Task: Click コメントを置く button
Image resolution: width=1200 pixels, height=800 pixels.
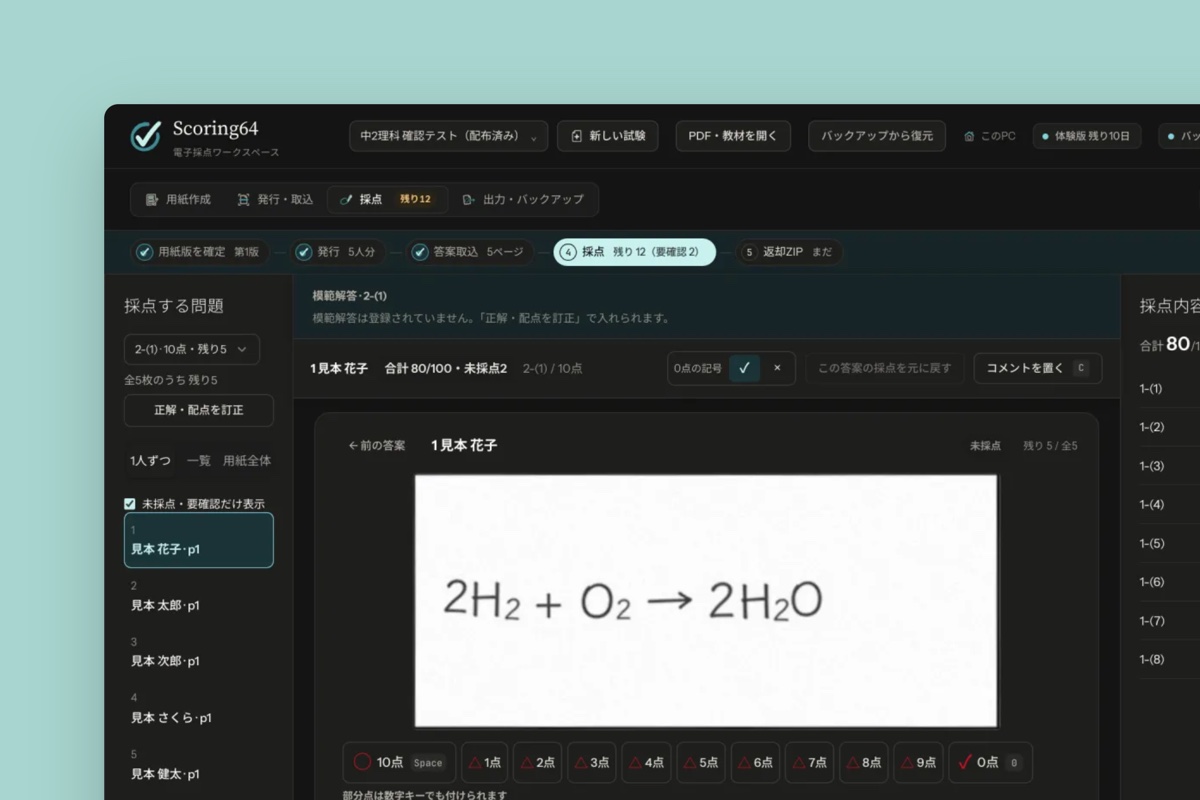Action: tap(1038, 368)
